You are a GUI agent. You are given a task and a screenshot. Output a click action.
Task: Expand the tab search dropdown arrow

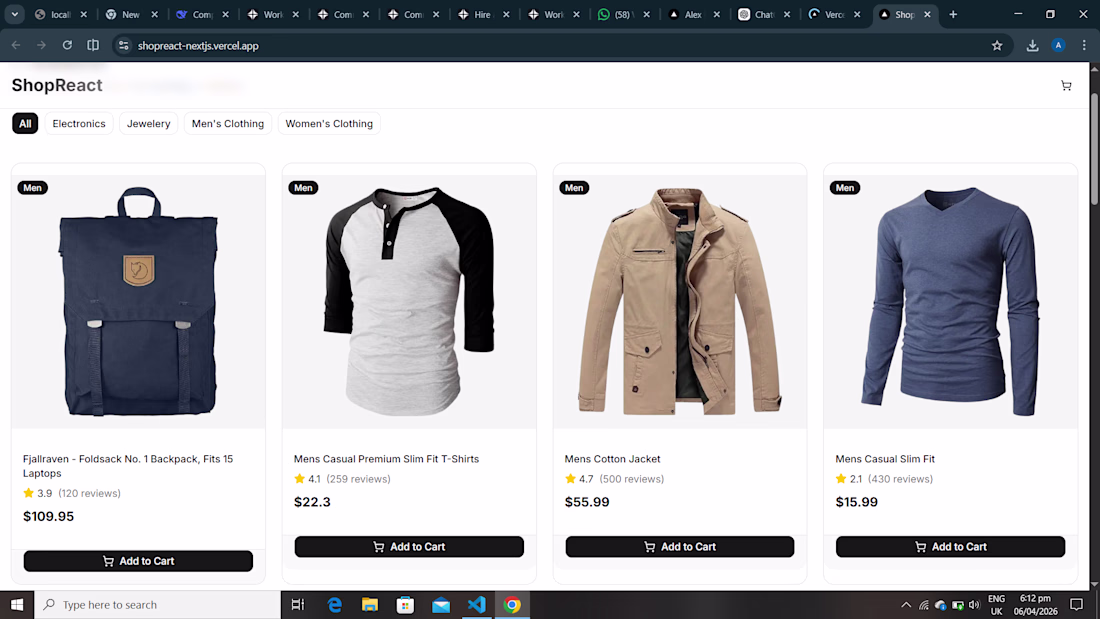coord(14,14)
